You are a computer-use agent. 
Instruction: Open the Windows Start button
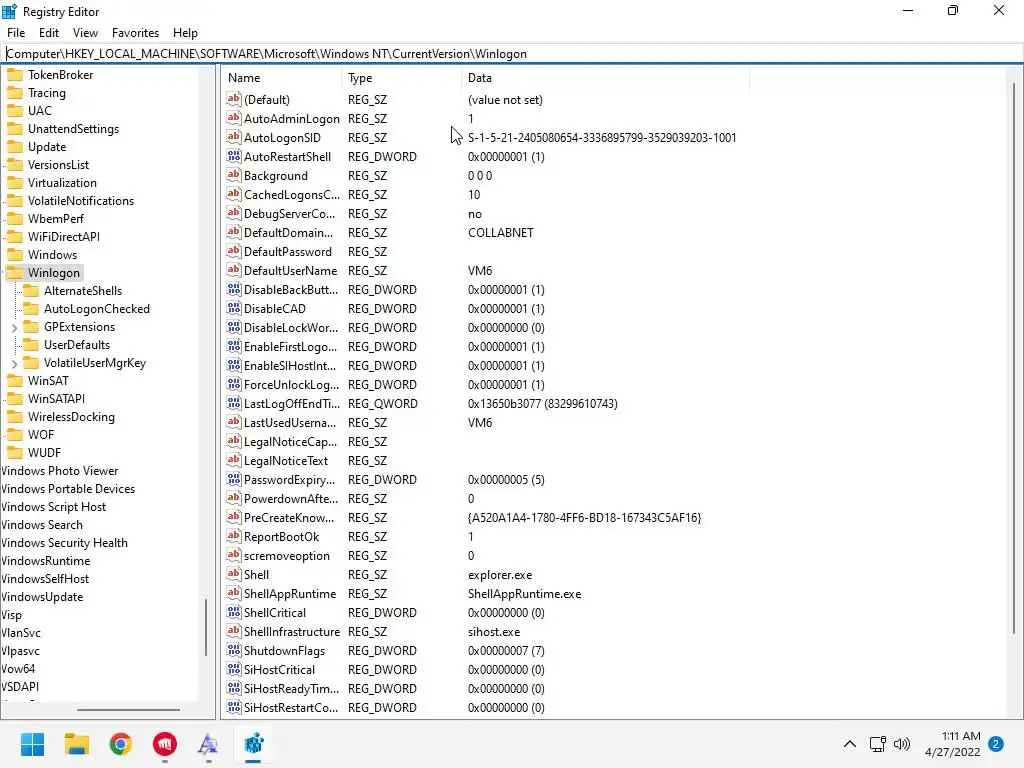(x=32, y=744)
